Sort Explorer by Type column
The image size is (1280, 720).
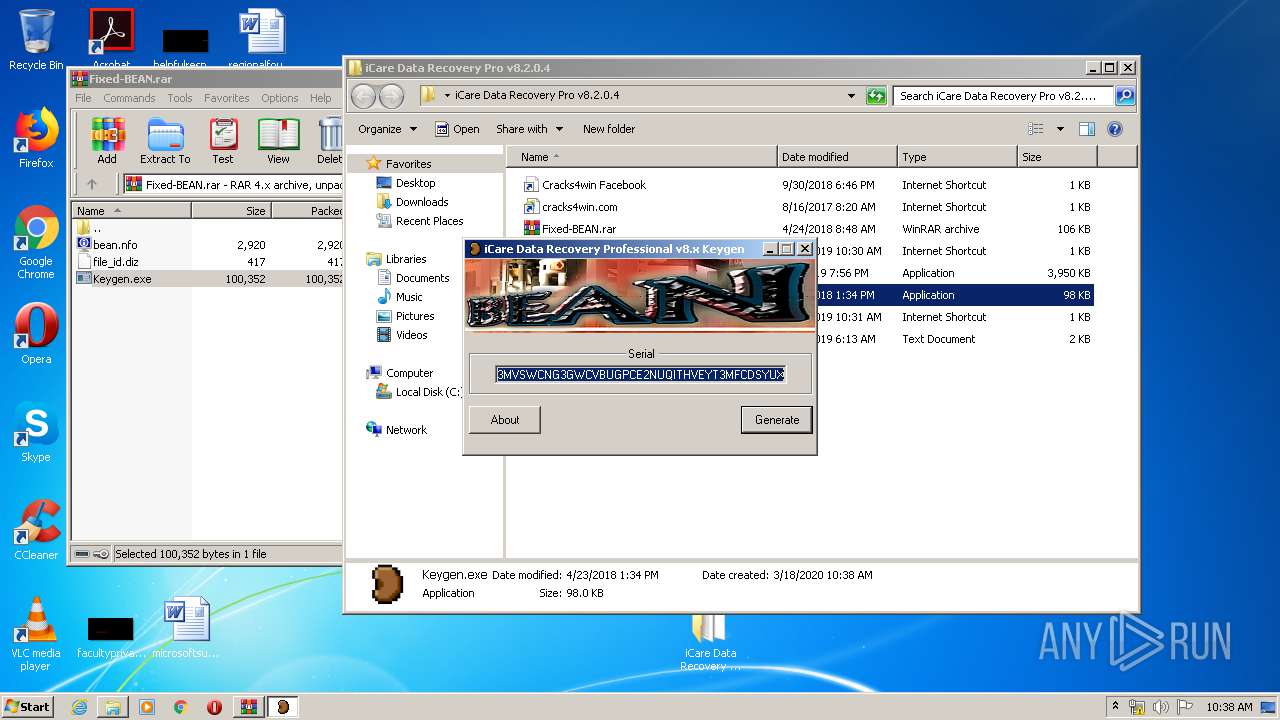coord(956,157)
